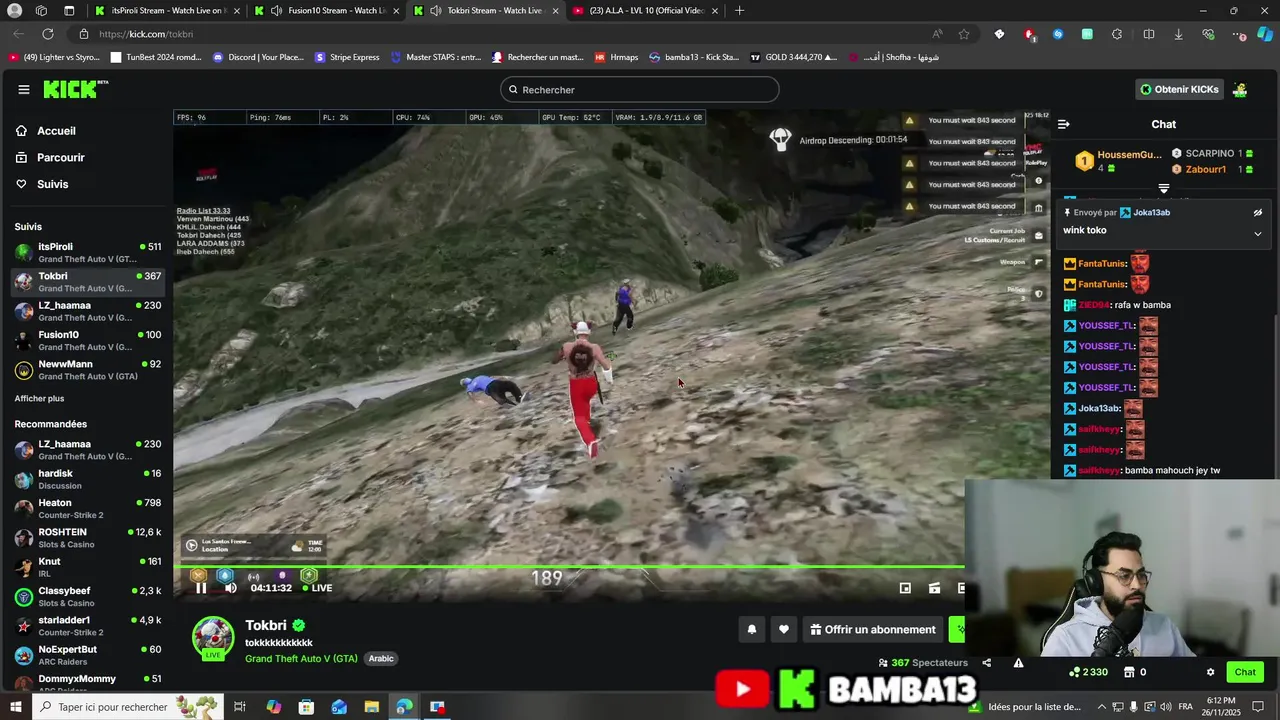Open browser downloads icon
The image size is (1280, 720).
tap(1178, 34)
